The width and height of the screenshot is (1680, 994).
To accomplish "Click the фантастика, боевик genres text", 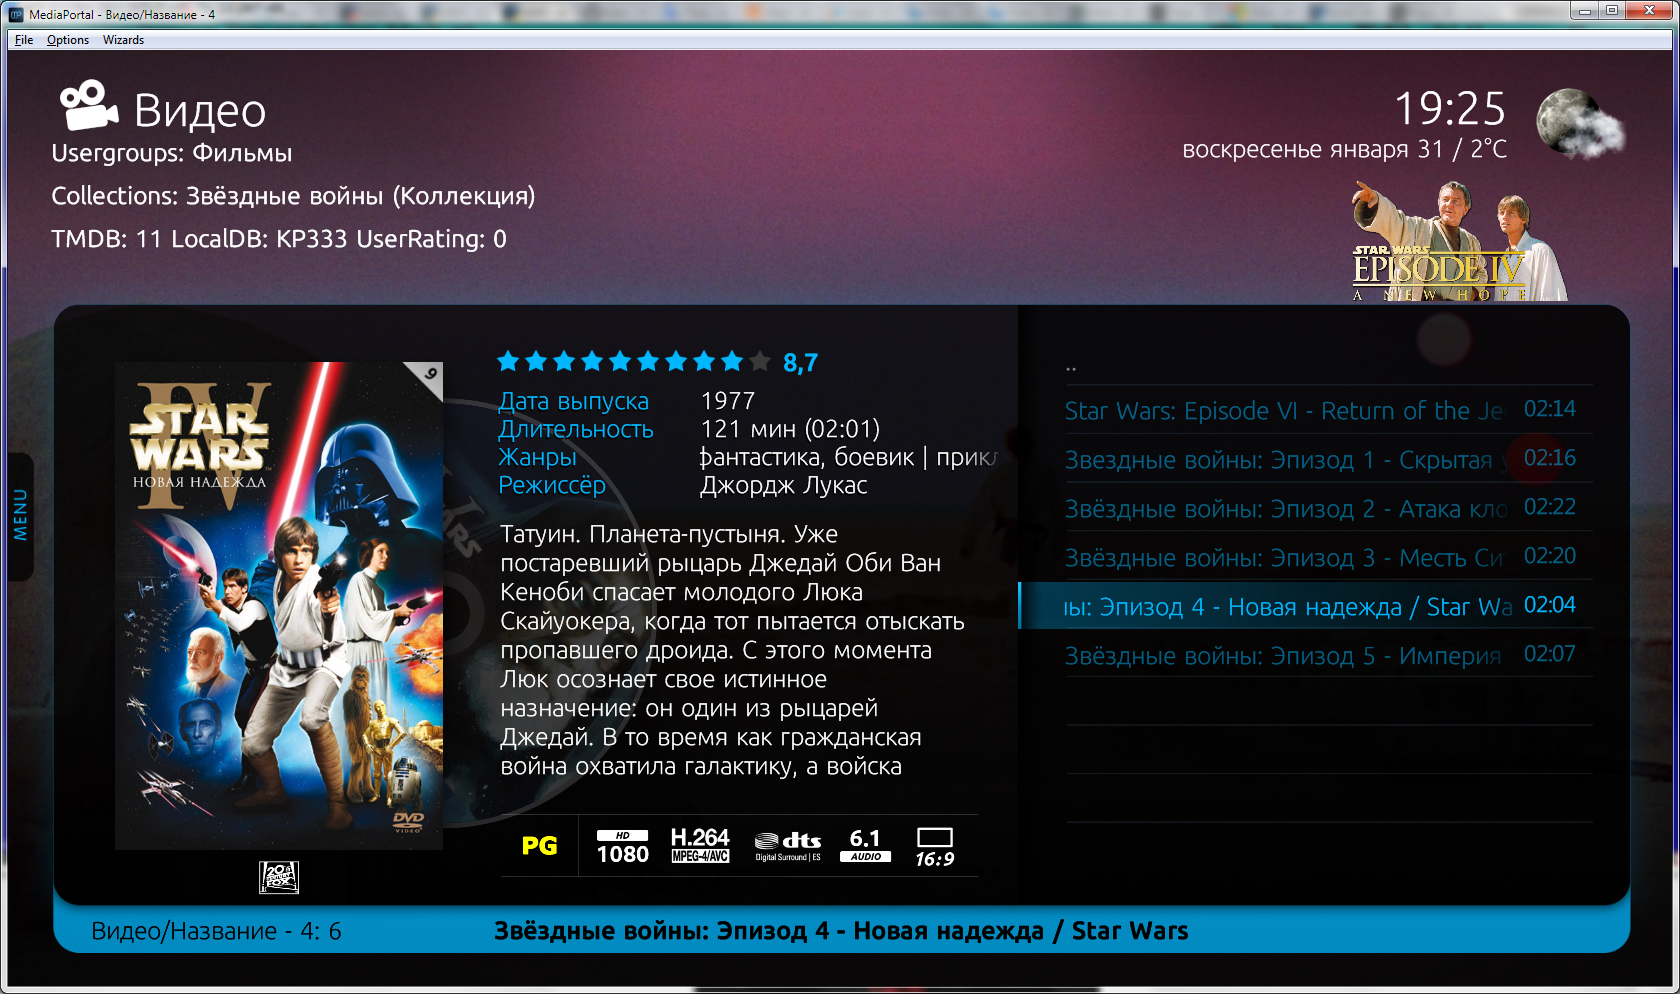I will [x=848, y=457].
